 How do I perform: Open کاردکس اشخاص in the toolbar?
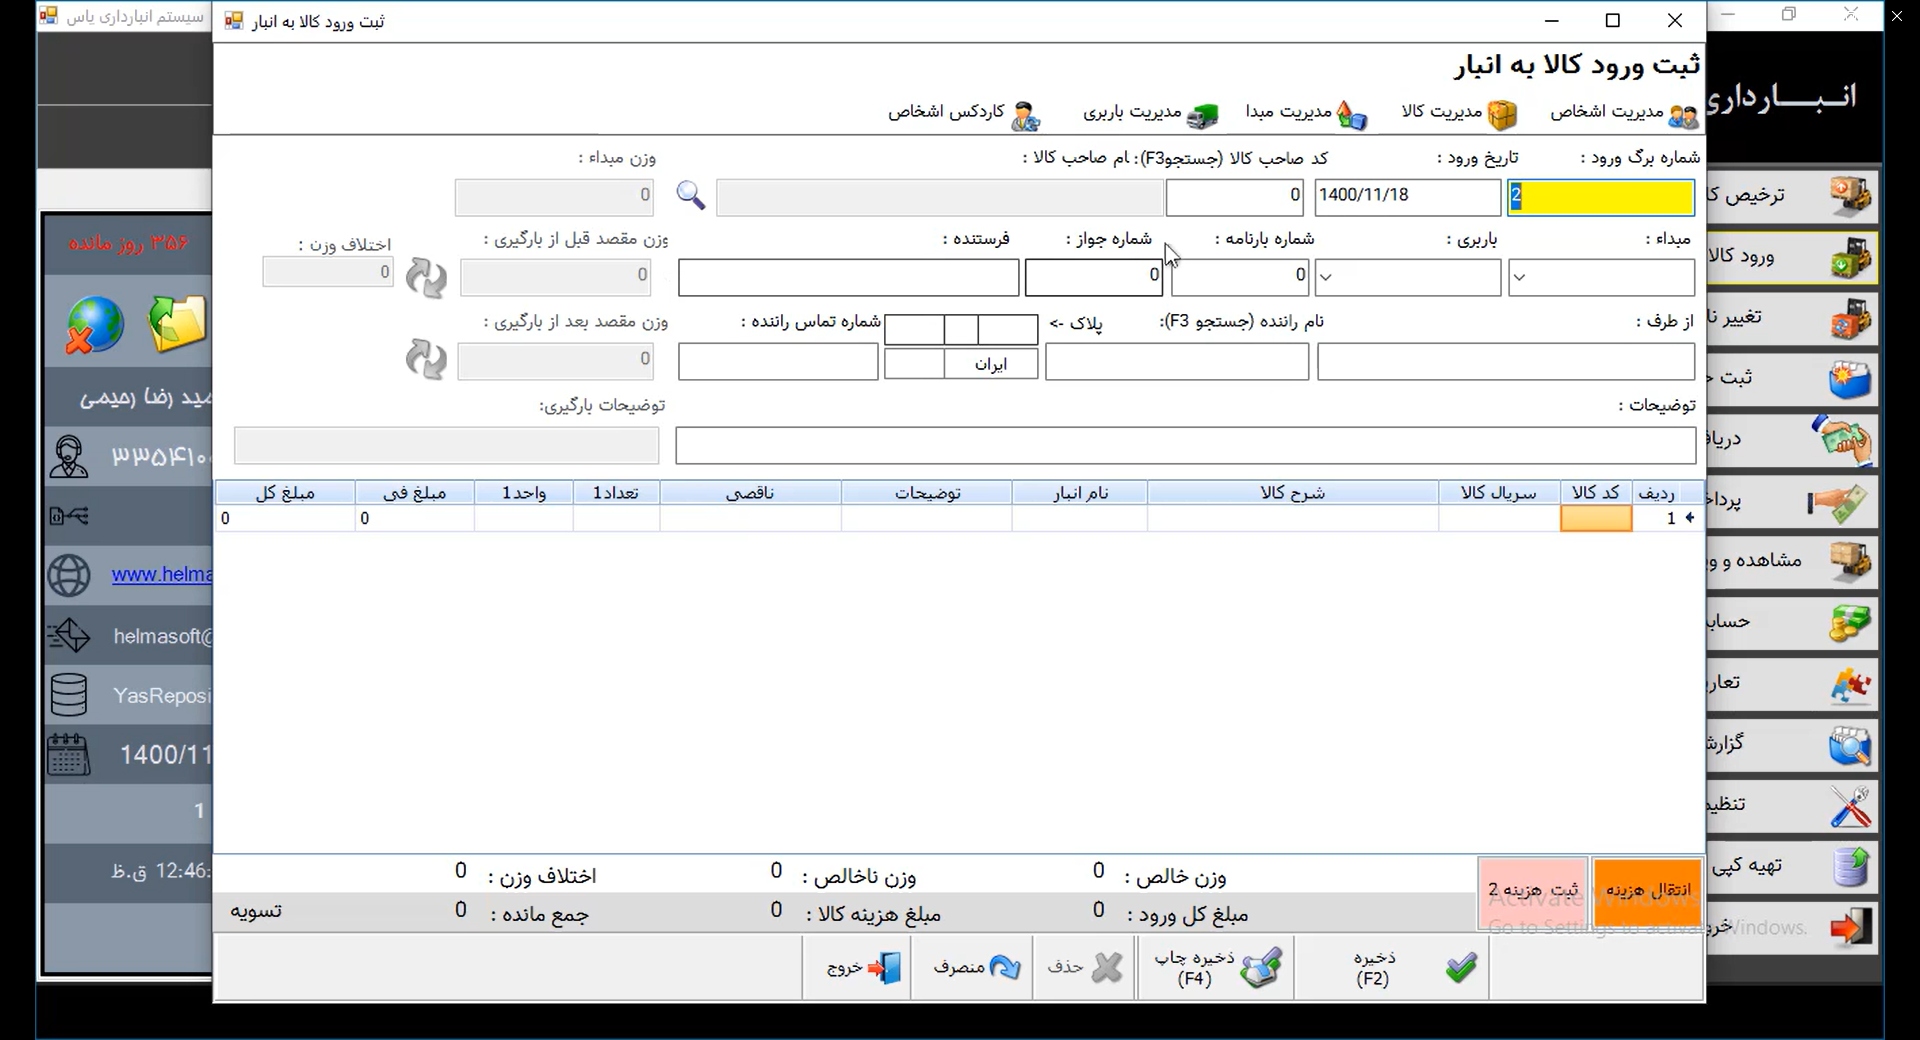coord(964,114)
